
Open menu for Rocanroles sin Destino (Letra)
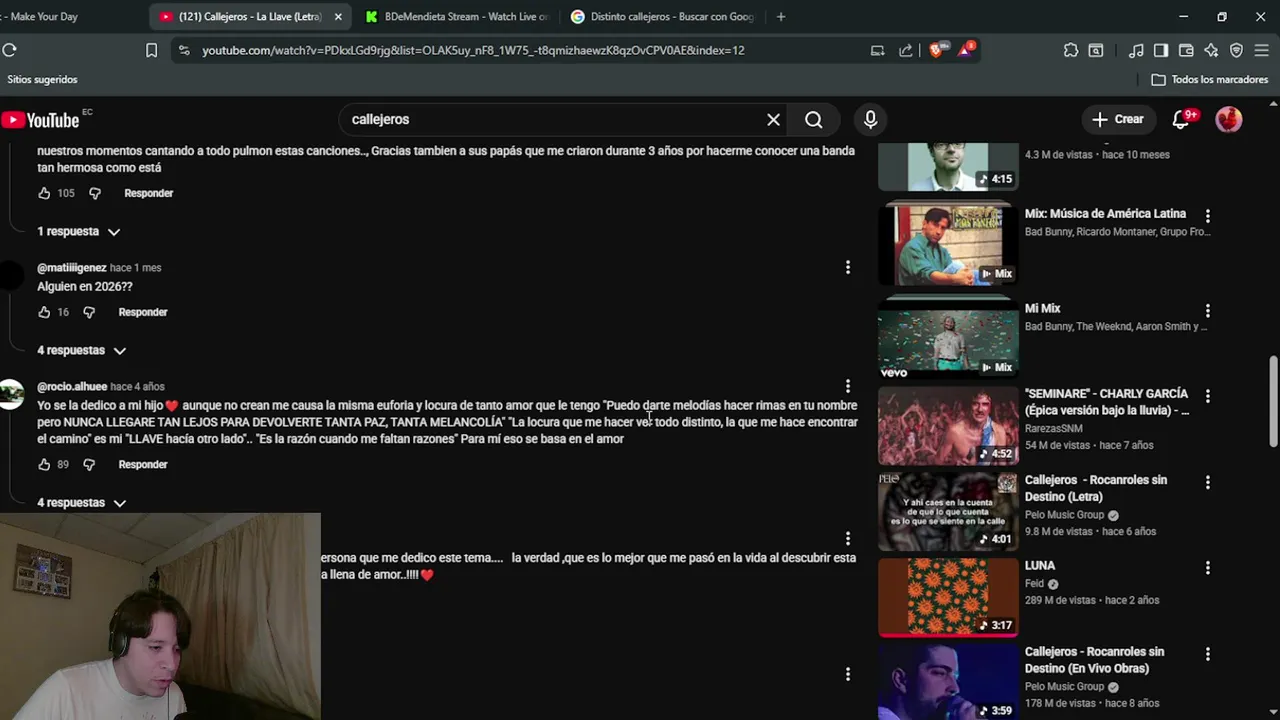click(x=1208, y=482)
